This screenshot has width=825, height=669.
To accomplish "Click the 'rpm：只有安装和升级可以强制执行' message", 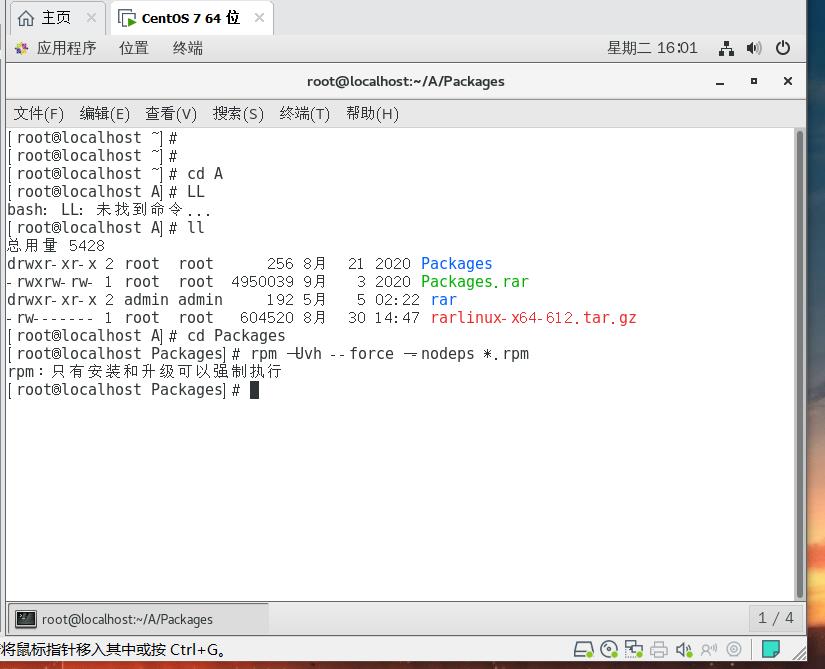I will (145, 371).
